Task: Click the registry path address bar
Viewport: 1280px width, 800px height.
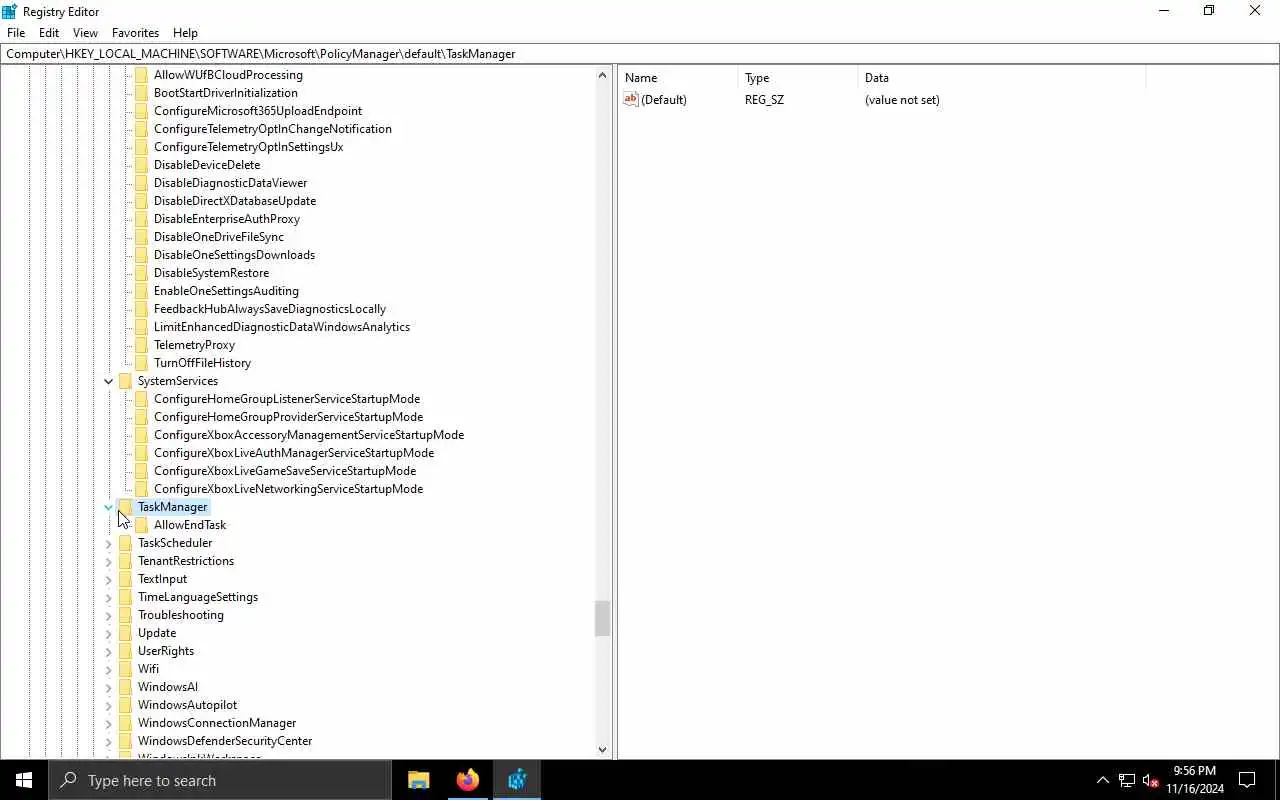Action: point(640,54)
